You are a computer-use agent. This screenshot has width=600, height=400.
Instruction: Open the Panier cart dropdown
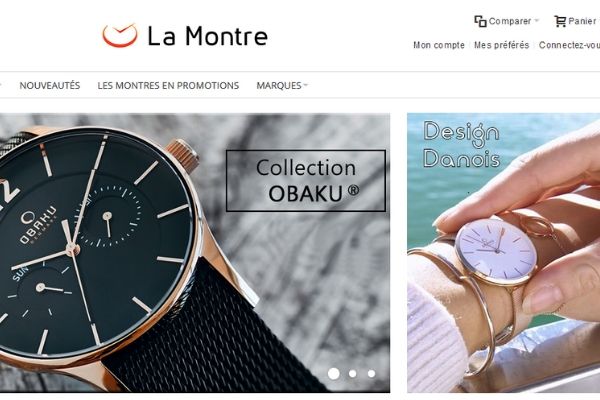click(582, 21)
